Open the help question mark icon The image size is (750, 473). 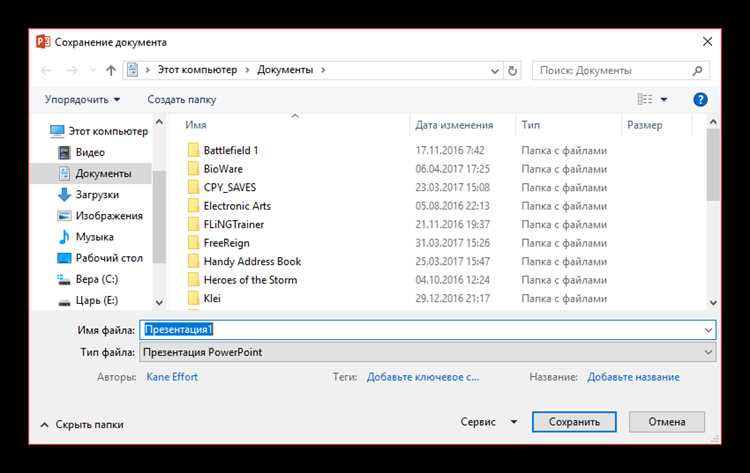pos(700,99)
